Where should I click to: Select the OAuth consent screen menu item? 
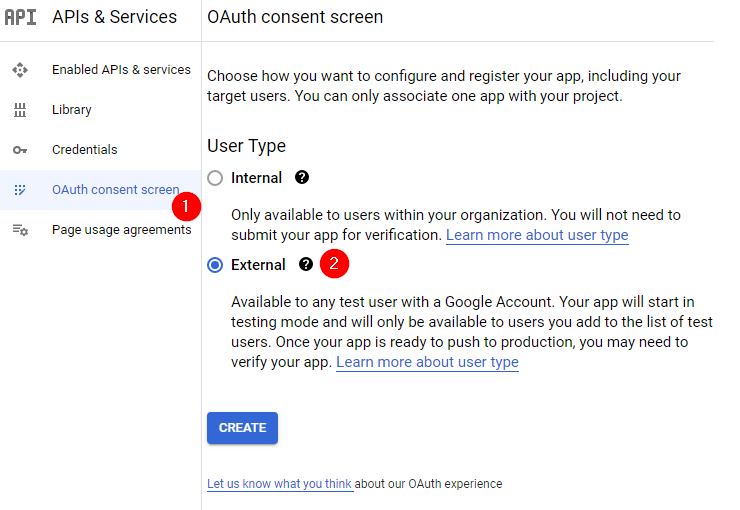pos(115,190)
